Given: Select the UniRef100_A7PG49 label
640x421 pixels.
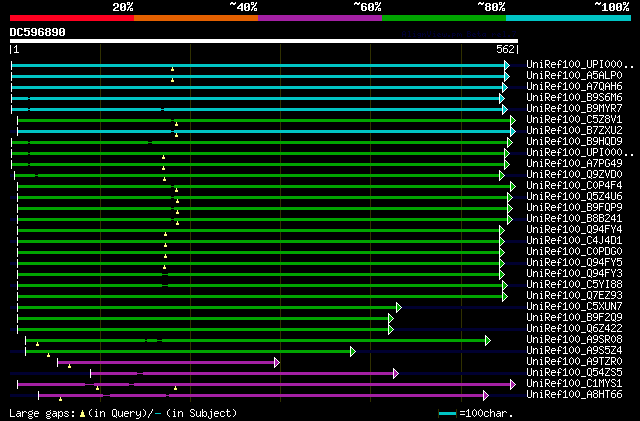Looking at the screenshot, I should coord(574,164).
